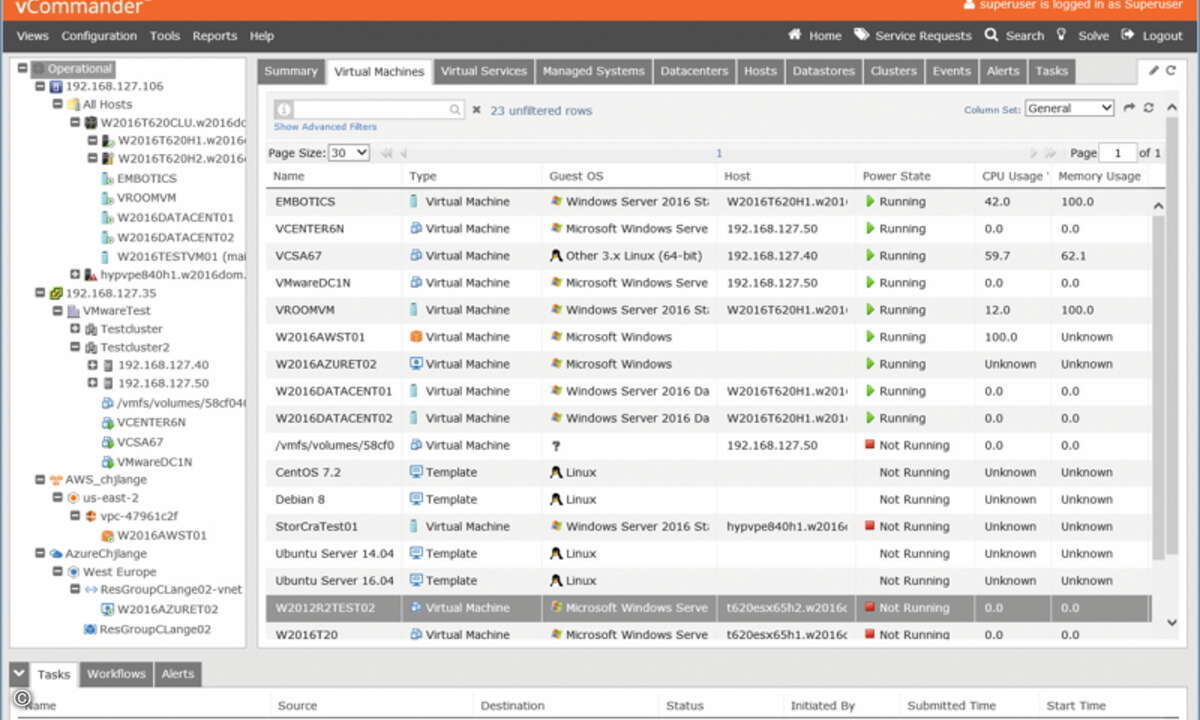This screenshot has width=1200, height=720.
Task: Open the Workflows tab in bottom panel
Action: pyautogui.click(x=116, y=674)
